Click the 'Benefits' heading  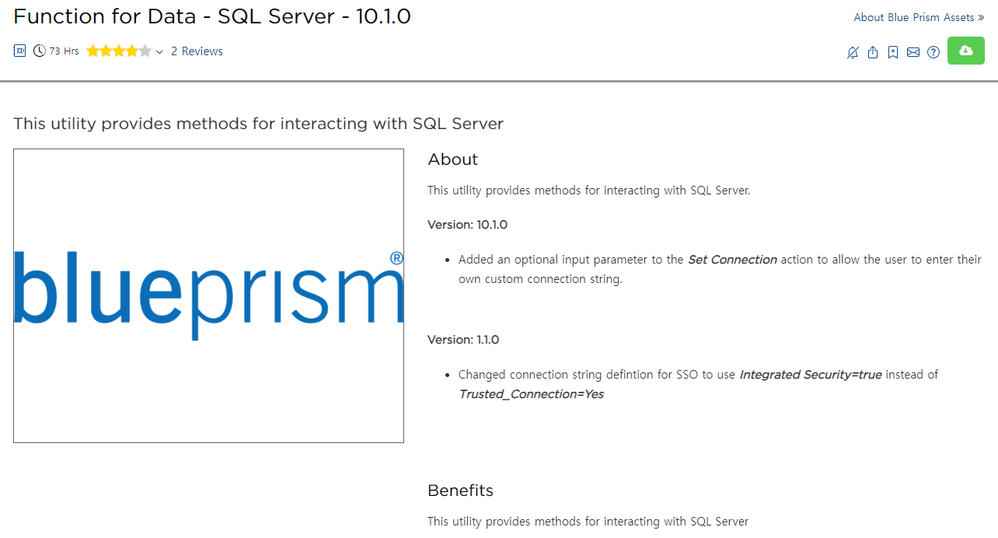461,490
